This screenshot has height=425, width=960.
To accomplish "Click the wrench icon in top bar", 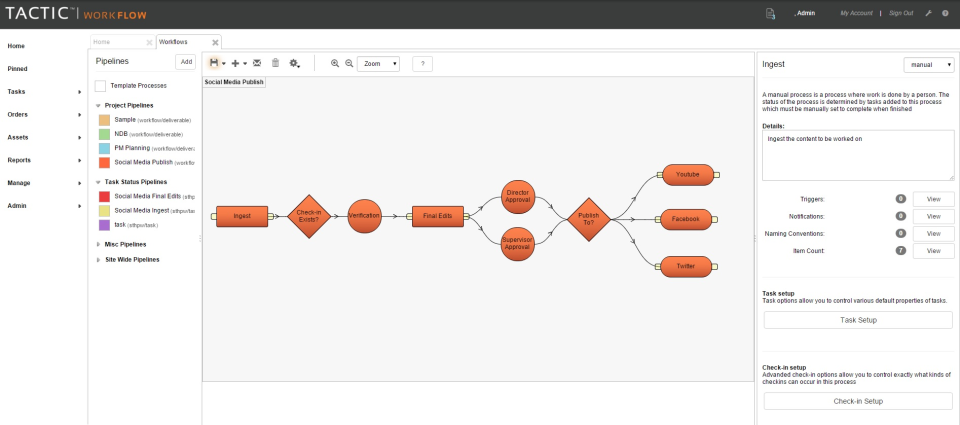I will pyautogui.click(x=928, y=13).
